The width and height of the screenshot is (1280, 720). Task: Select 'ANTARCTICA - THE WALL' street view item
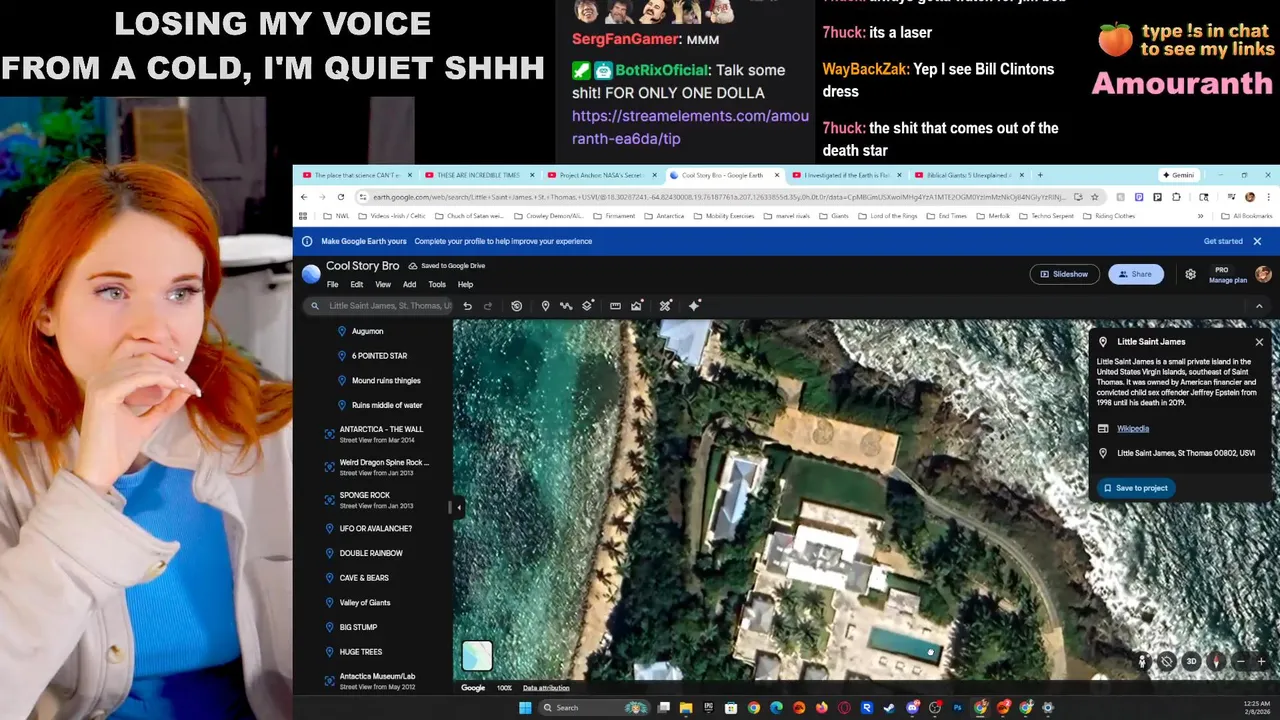coord(381,434)
